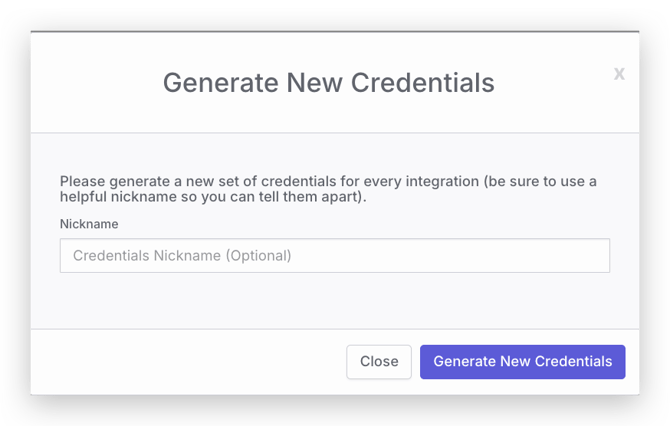670x426 pixels.
Task: Focus the Credentials Nickname input field
Action: pyautogui.click(x=335, y=256)
